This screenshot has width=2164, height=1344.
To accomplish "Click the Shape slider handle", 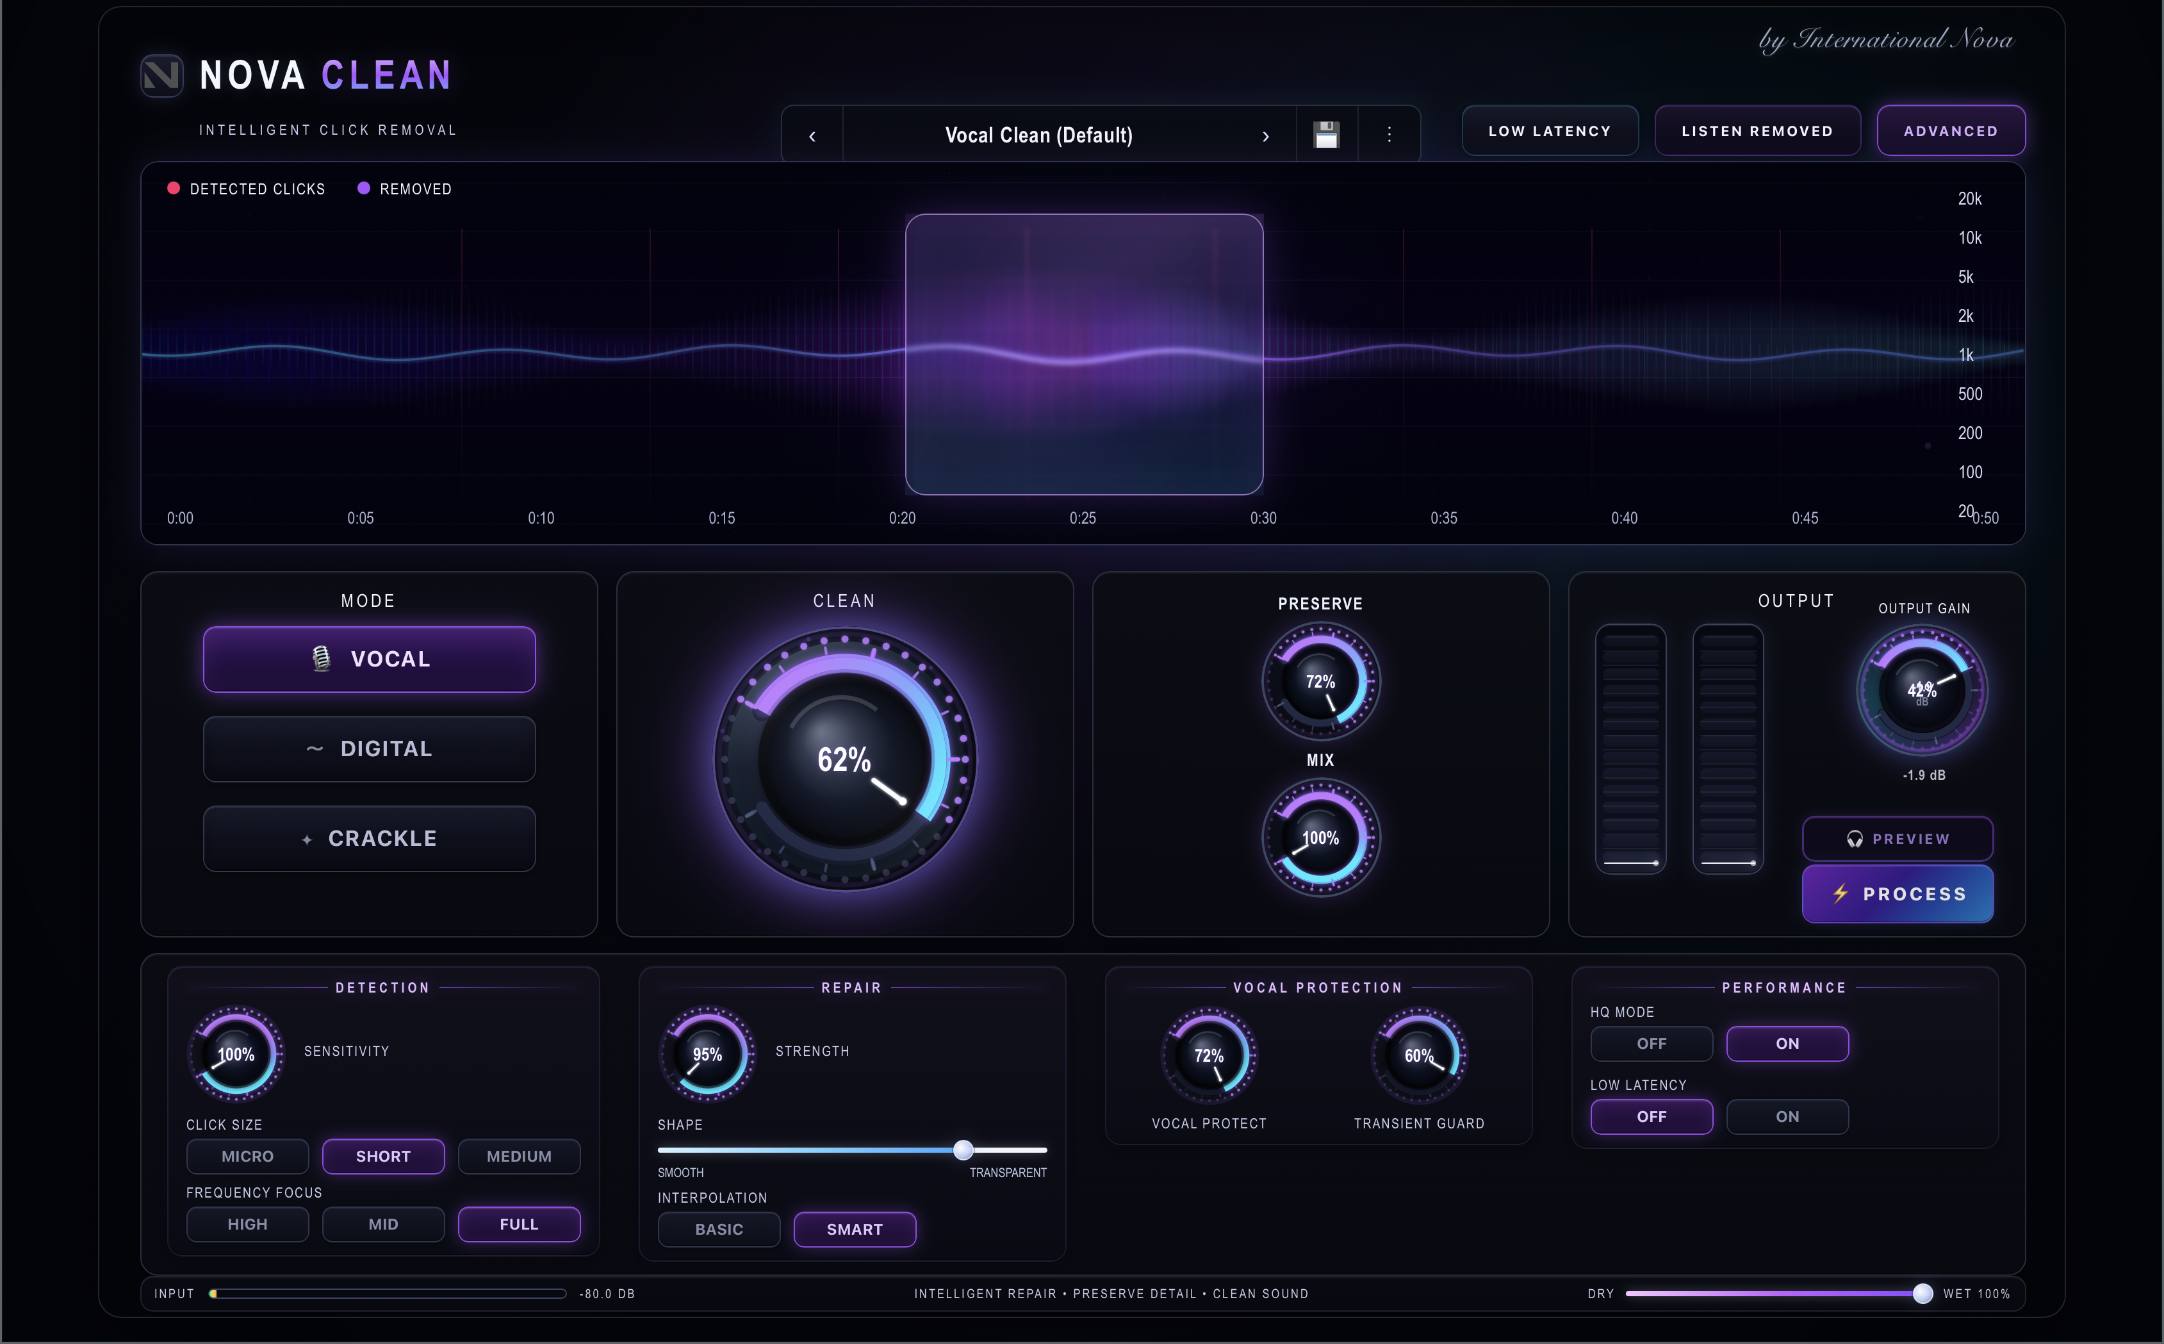I will pyautogui.click(x=963, y=1150).
